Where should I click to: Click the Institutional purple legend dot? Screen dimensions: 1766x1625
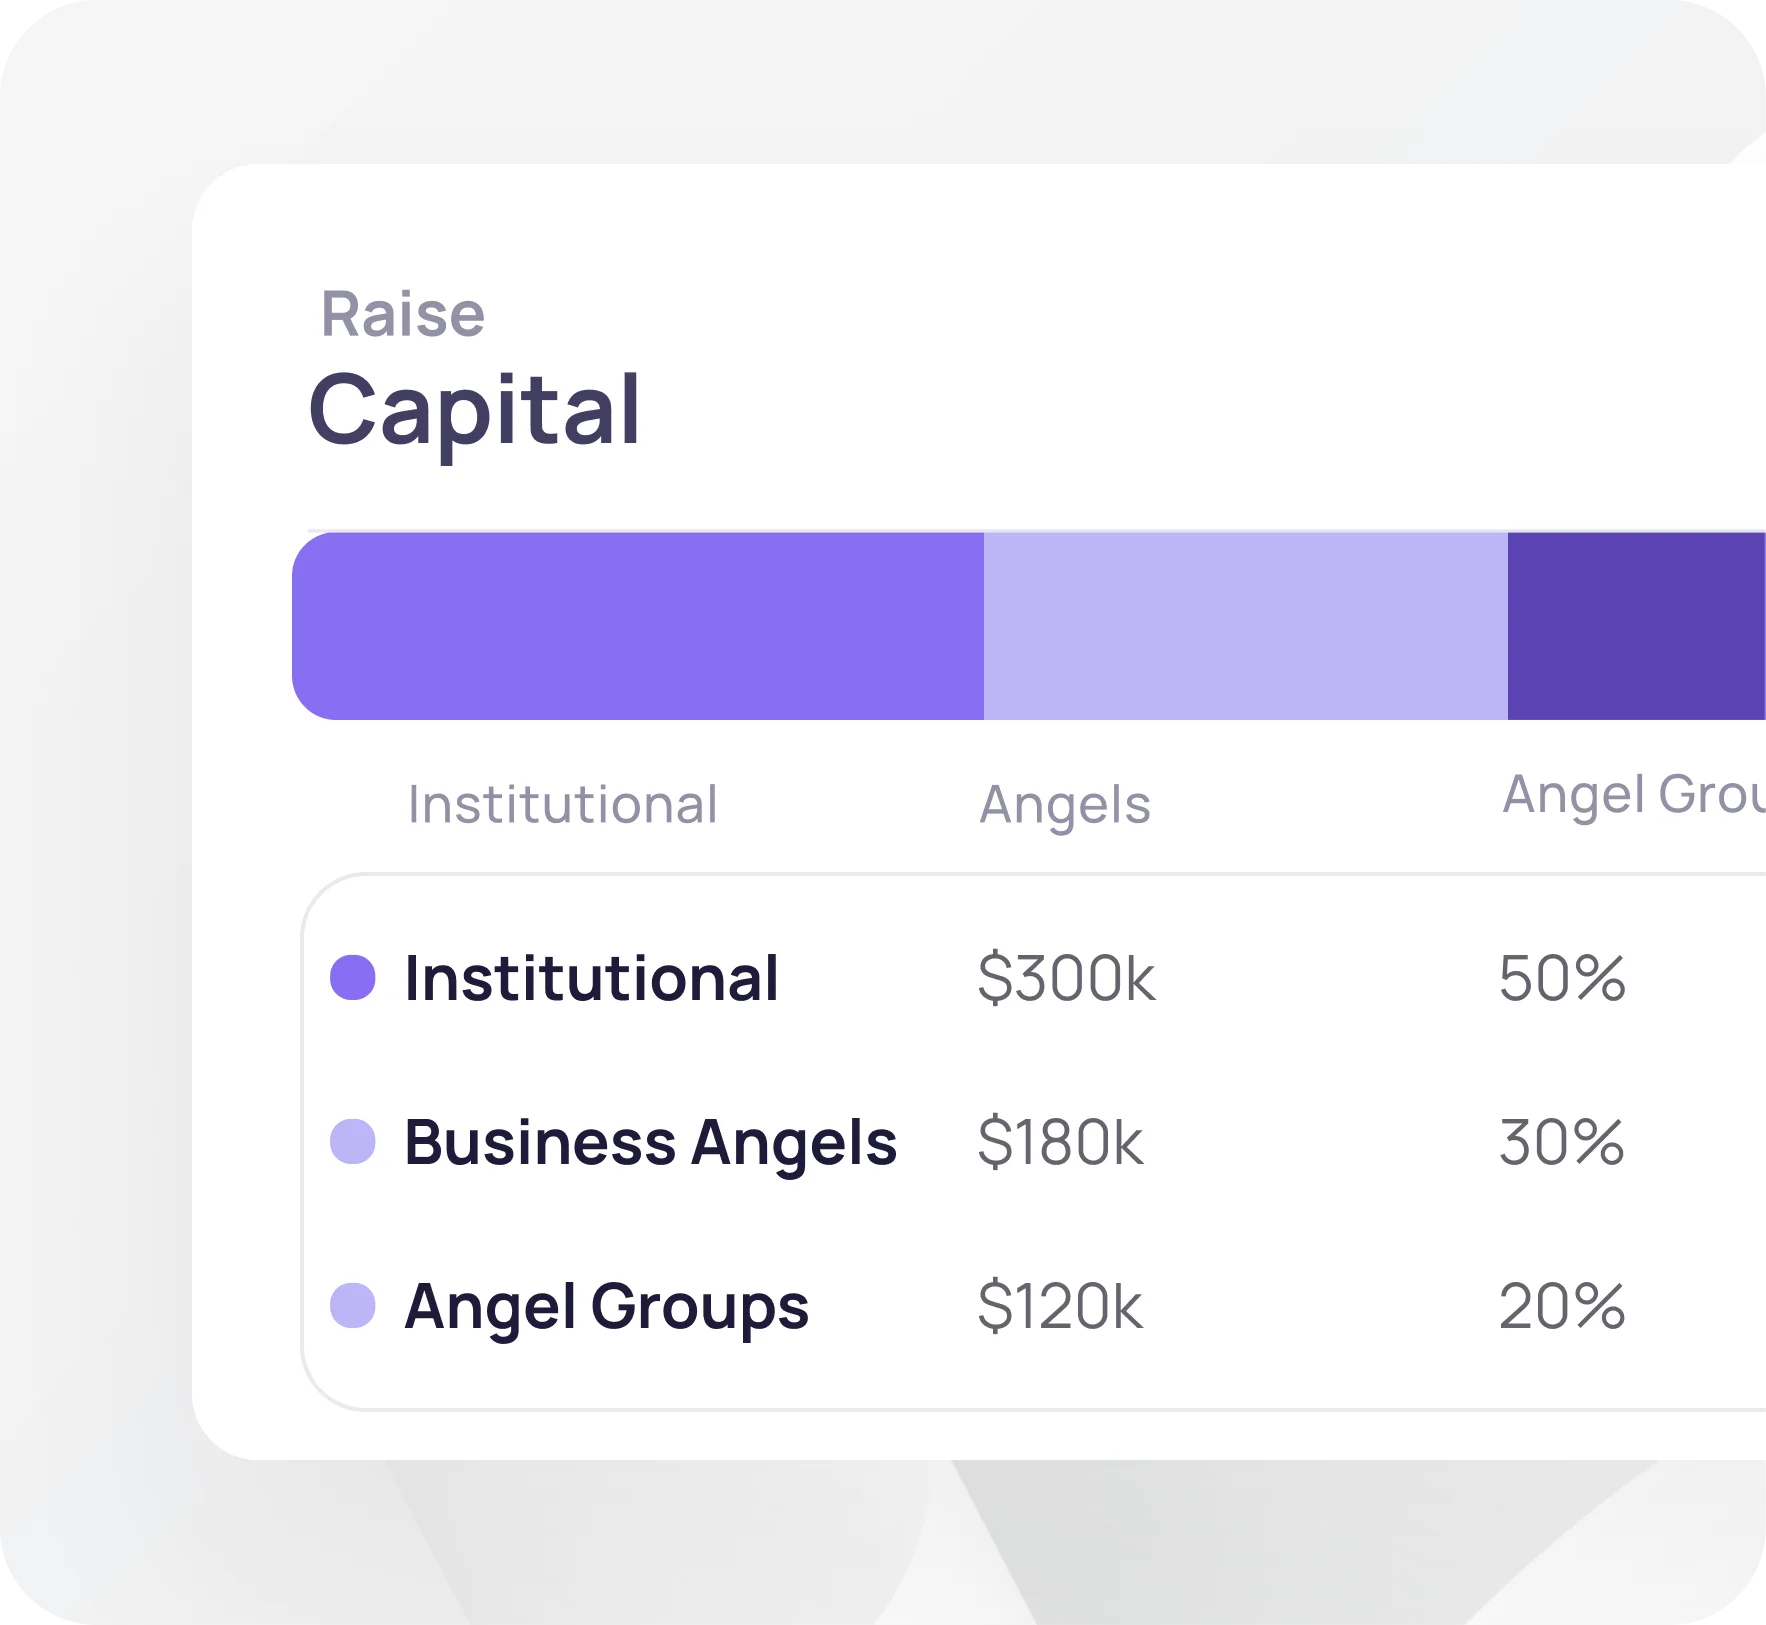(x=352, y=977)
